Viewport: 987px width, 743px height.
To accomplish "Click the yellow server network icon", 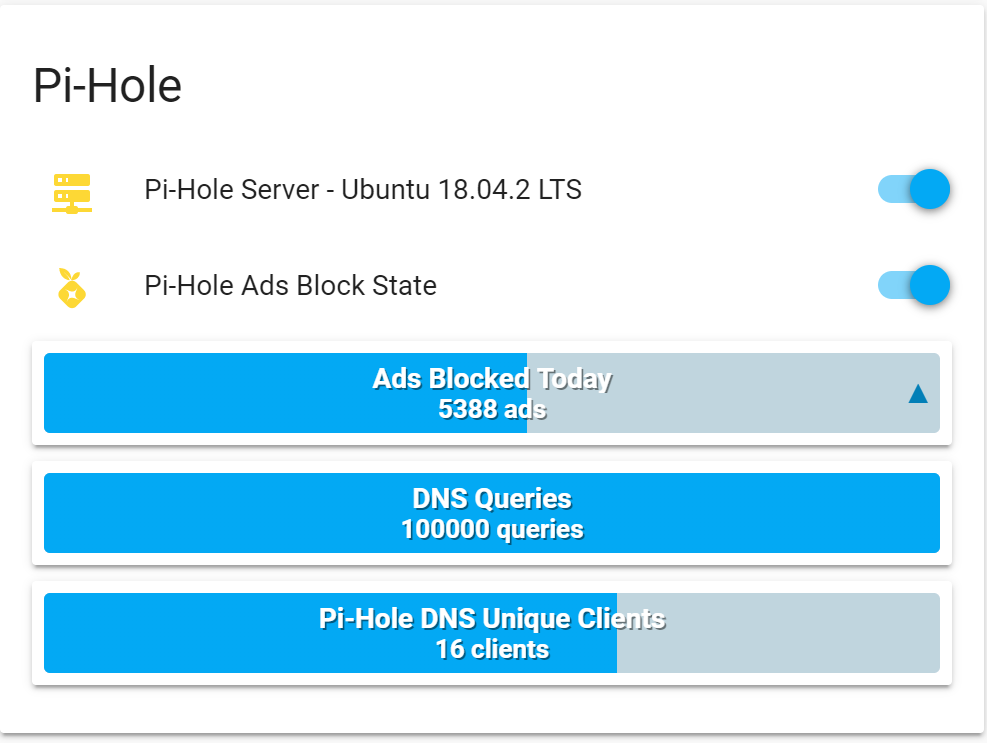I will tap(72, 193).
